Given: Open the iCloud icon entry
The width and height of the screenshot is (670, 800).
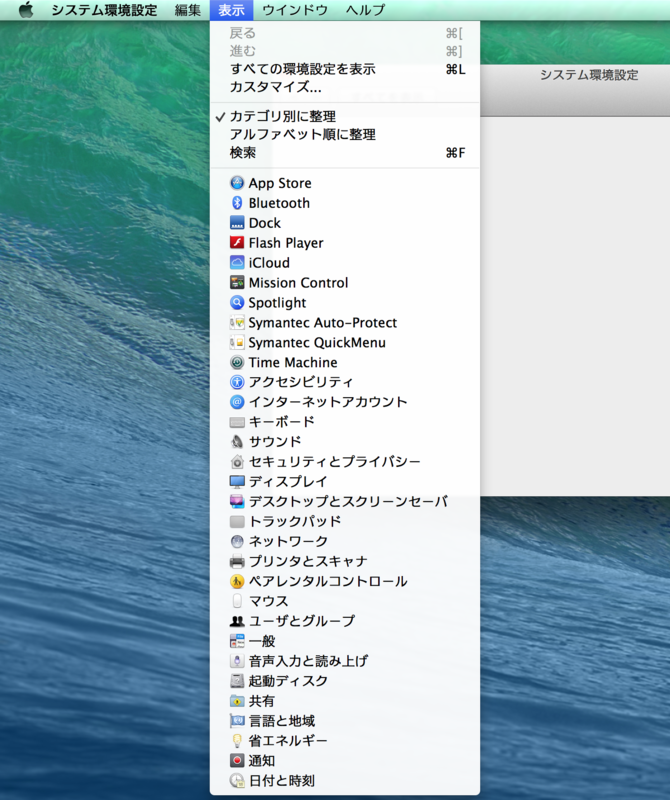Looking at the screenshot, I should (237, 262).
